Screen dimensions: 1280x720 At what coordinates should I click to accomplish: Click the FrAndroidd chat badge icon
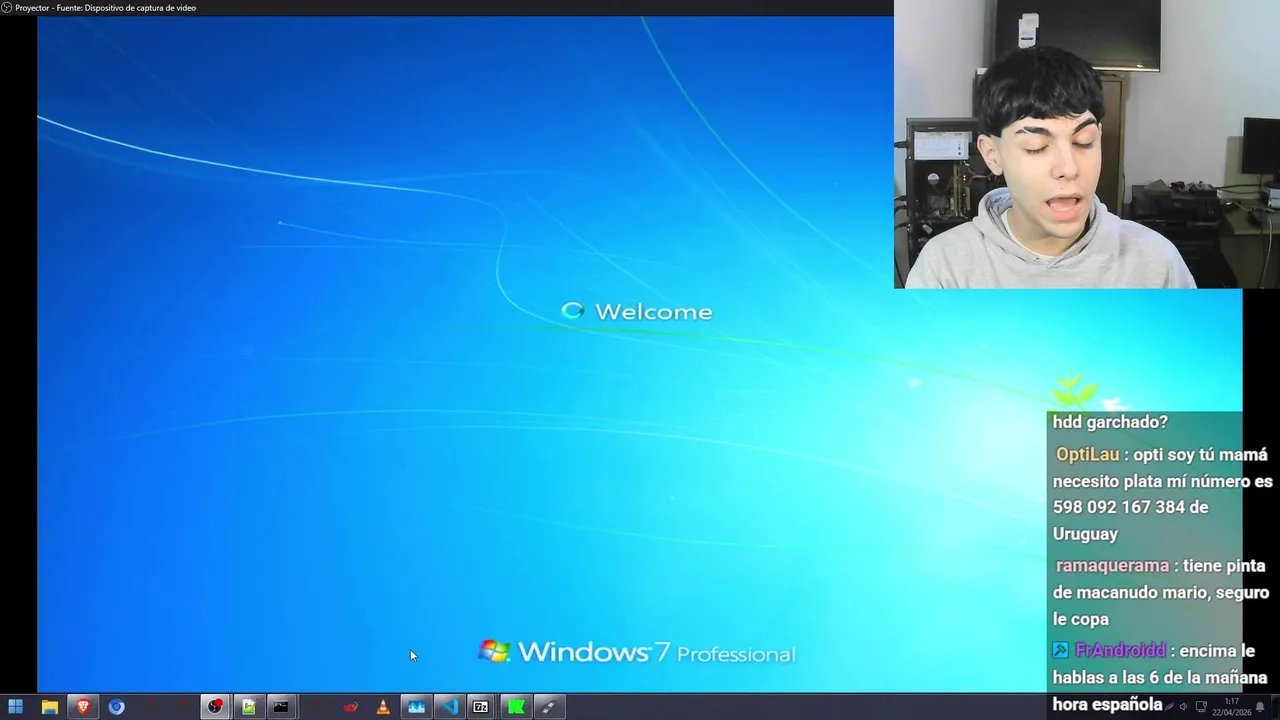1061,650
